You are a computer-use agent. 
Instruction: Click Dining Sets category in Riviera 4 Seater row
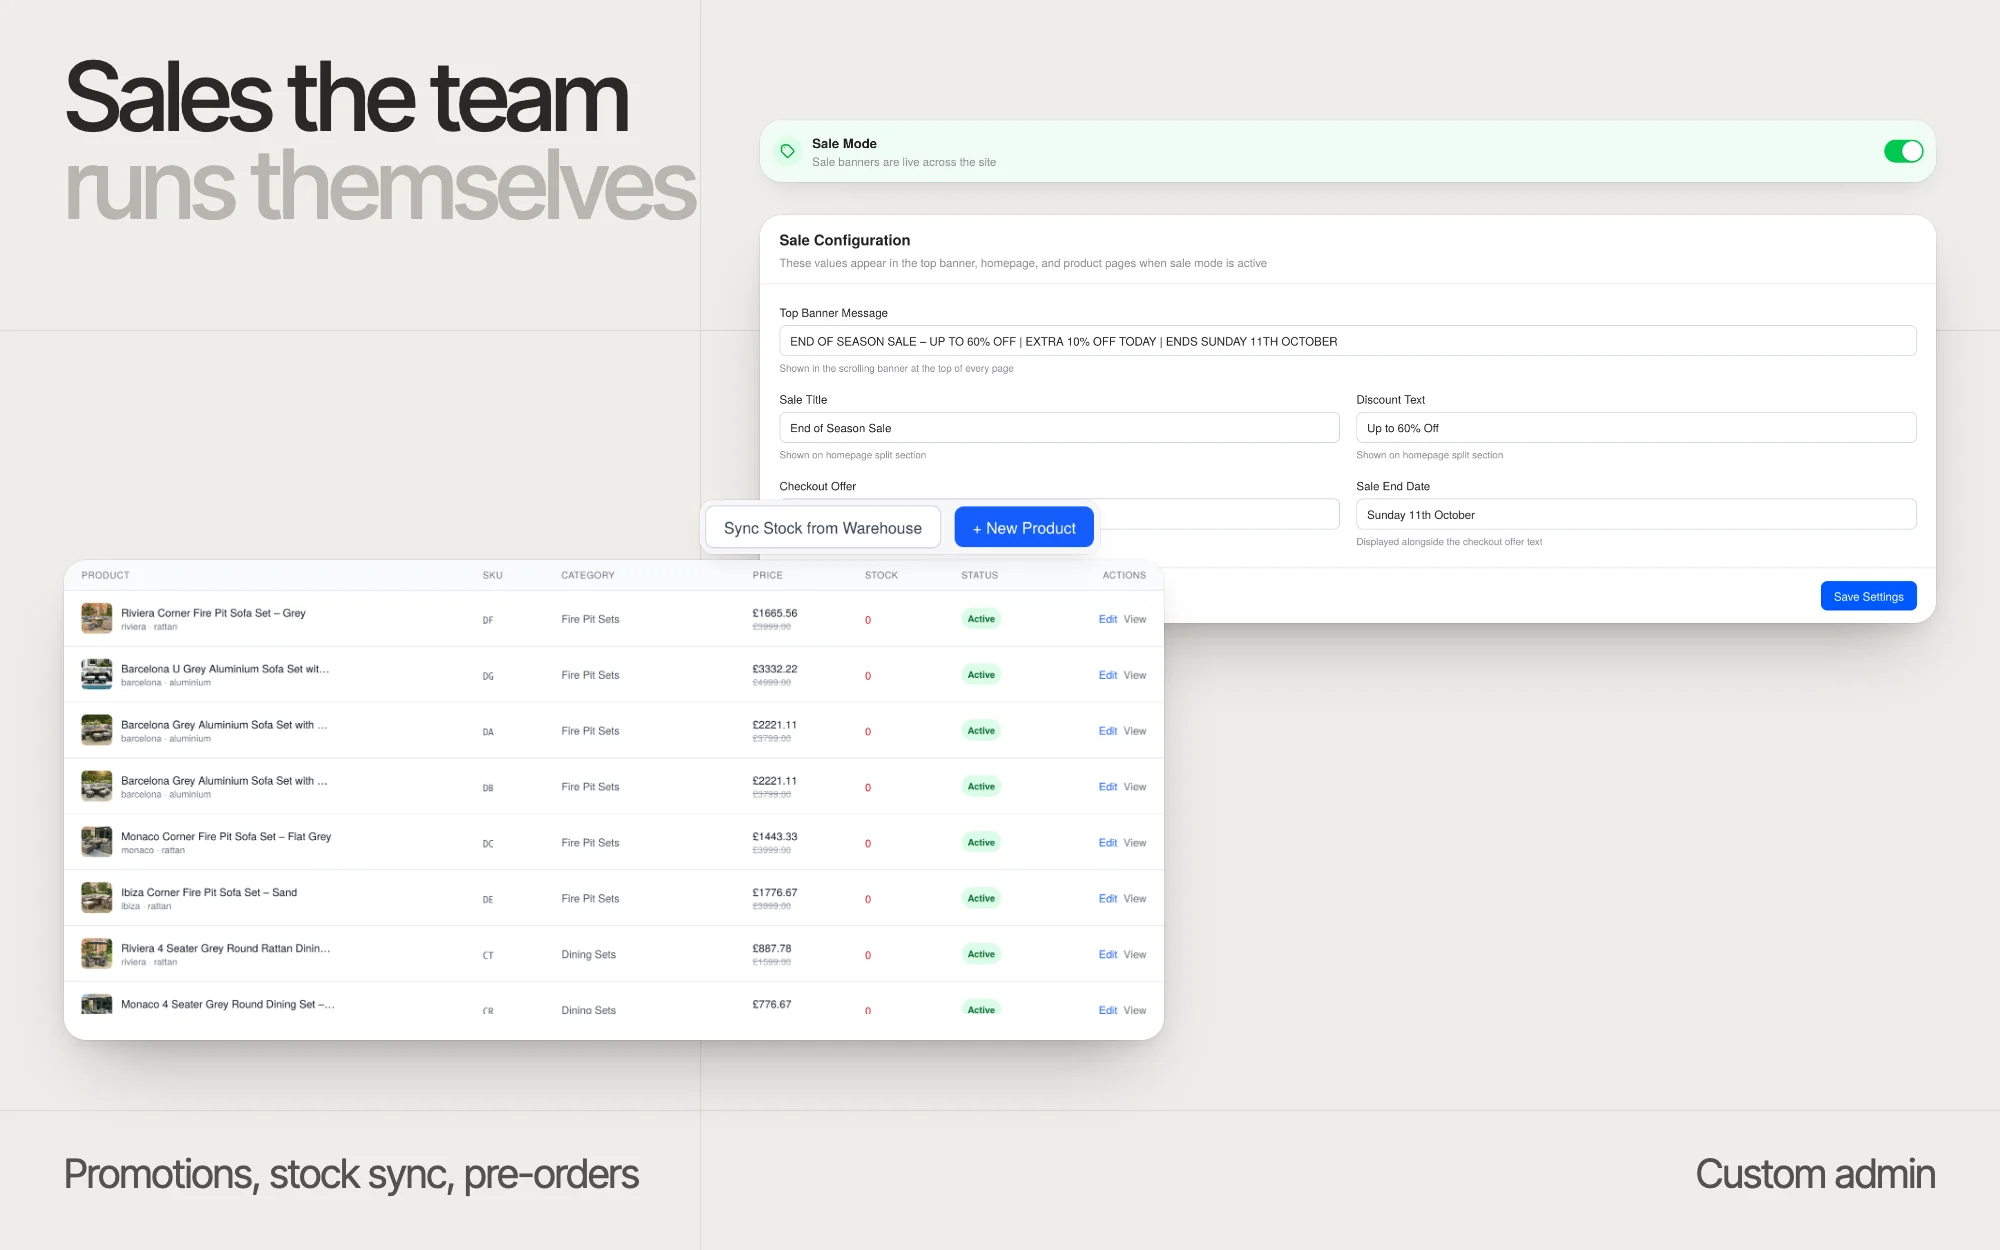tap(588, 955)
